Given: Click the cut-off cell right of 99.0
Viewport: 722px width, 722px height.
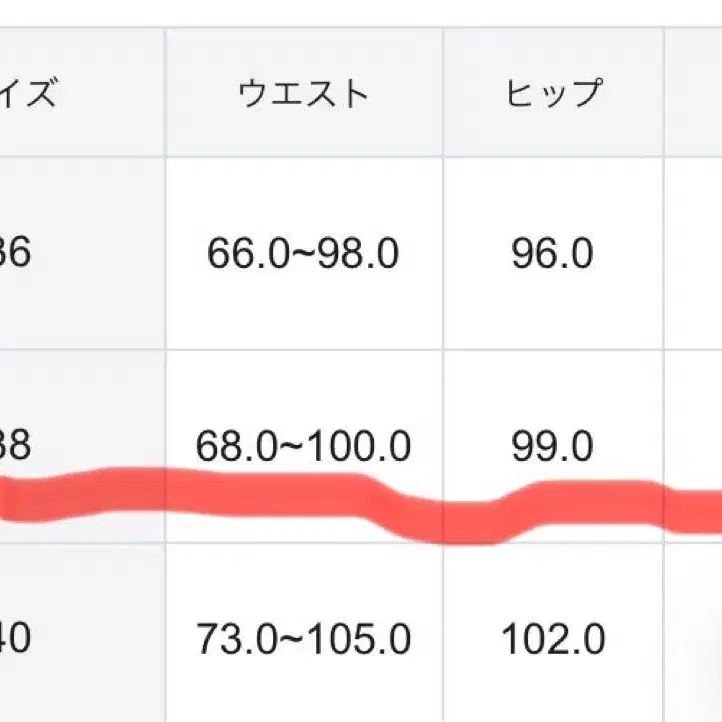Looking at the screenshot, I should 694,440.
